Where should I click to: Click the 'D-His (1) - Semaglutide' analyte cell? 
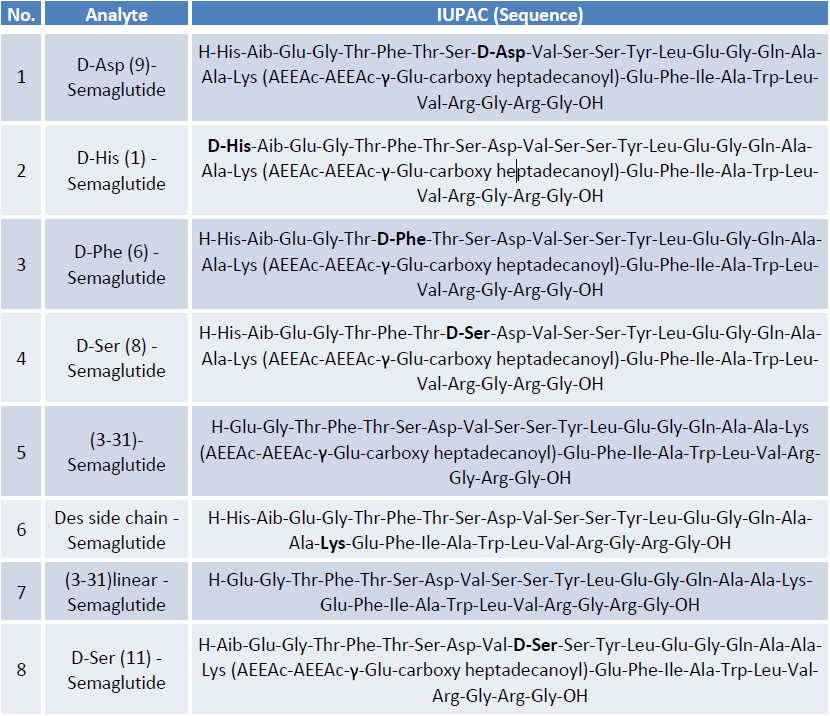tap(116, 171)
